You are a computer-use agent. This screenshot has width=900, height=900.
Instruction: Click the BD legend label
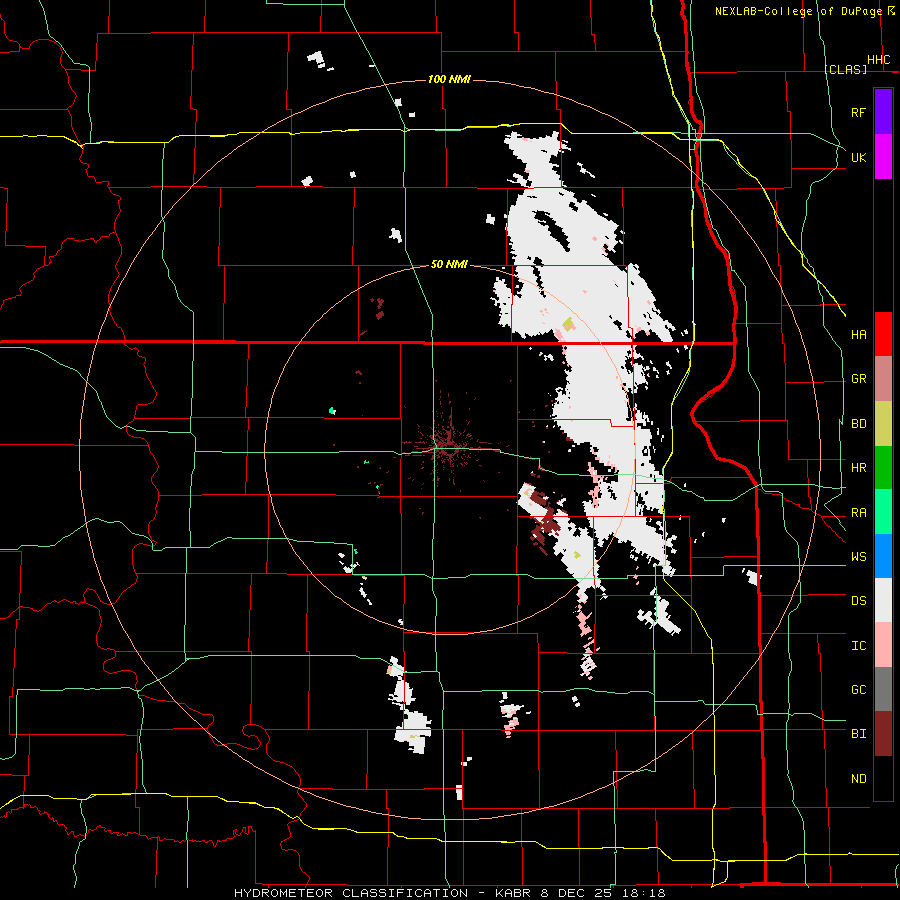coord(858,424)
